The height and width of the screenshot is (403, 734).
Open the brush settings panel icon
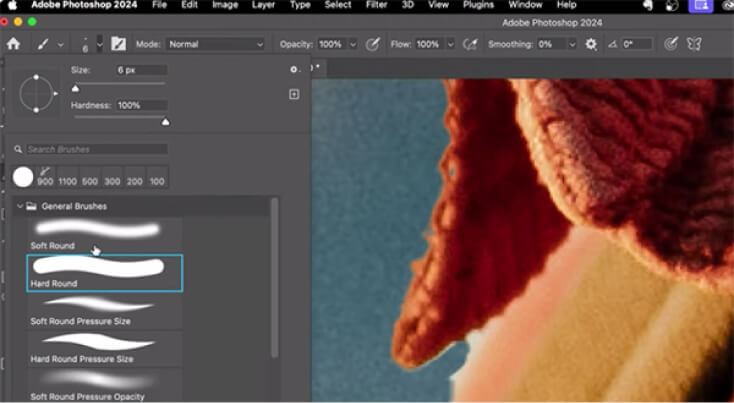click(118, 44)
